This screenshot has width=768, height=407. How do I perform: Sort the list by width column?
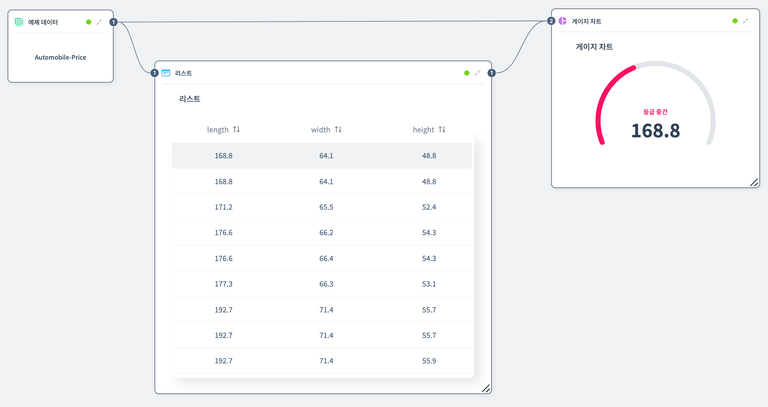338,130
